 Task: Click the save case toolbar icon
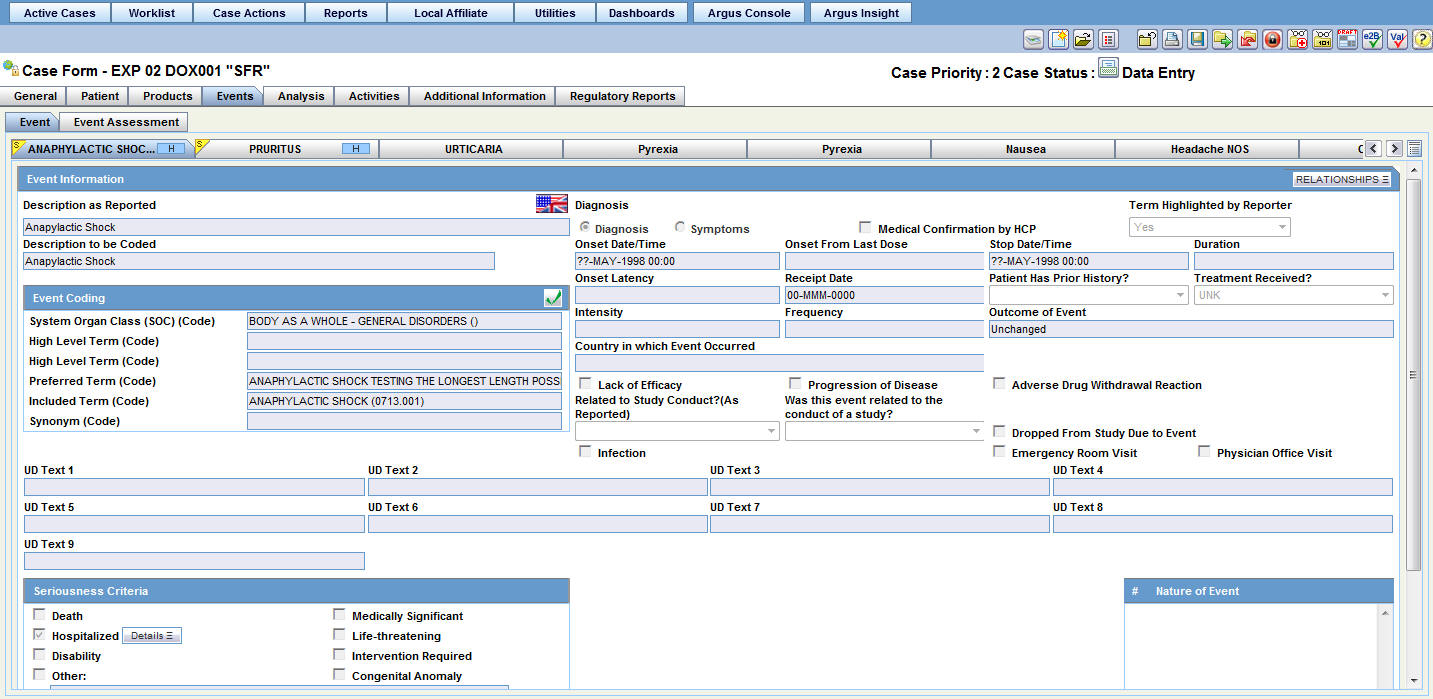(1196, 39)
